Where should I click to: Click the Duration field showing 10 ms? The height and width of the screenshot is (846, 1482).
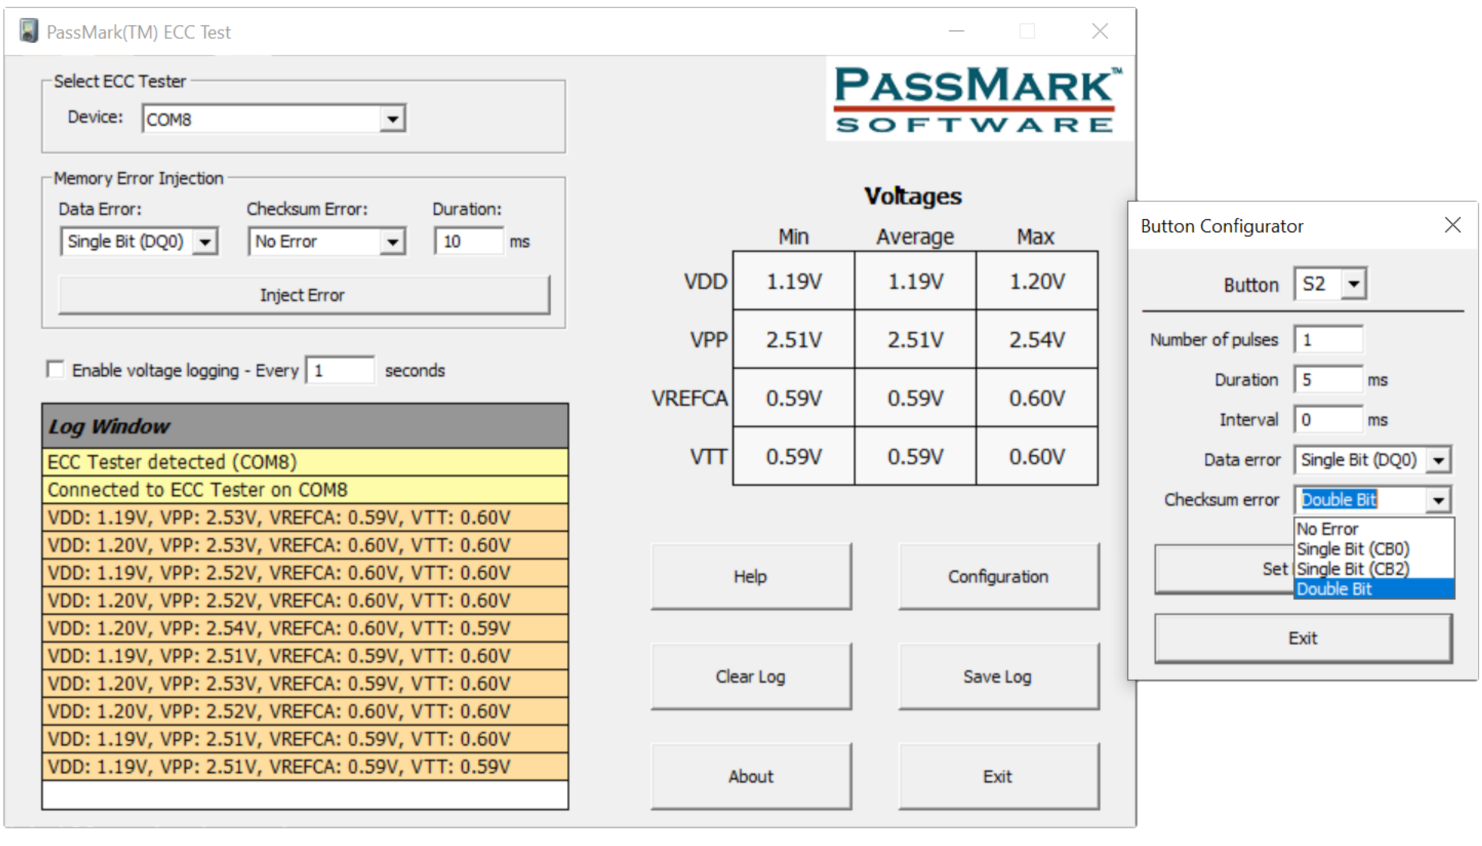[x=469, y=241]
